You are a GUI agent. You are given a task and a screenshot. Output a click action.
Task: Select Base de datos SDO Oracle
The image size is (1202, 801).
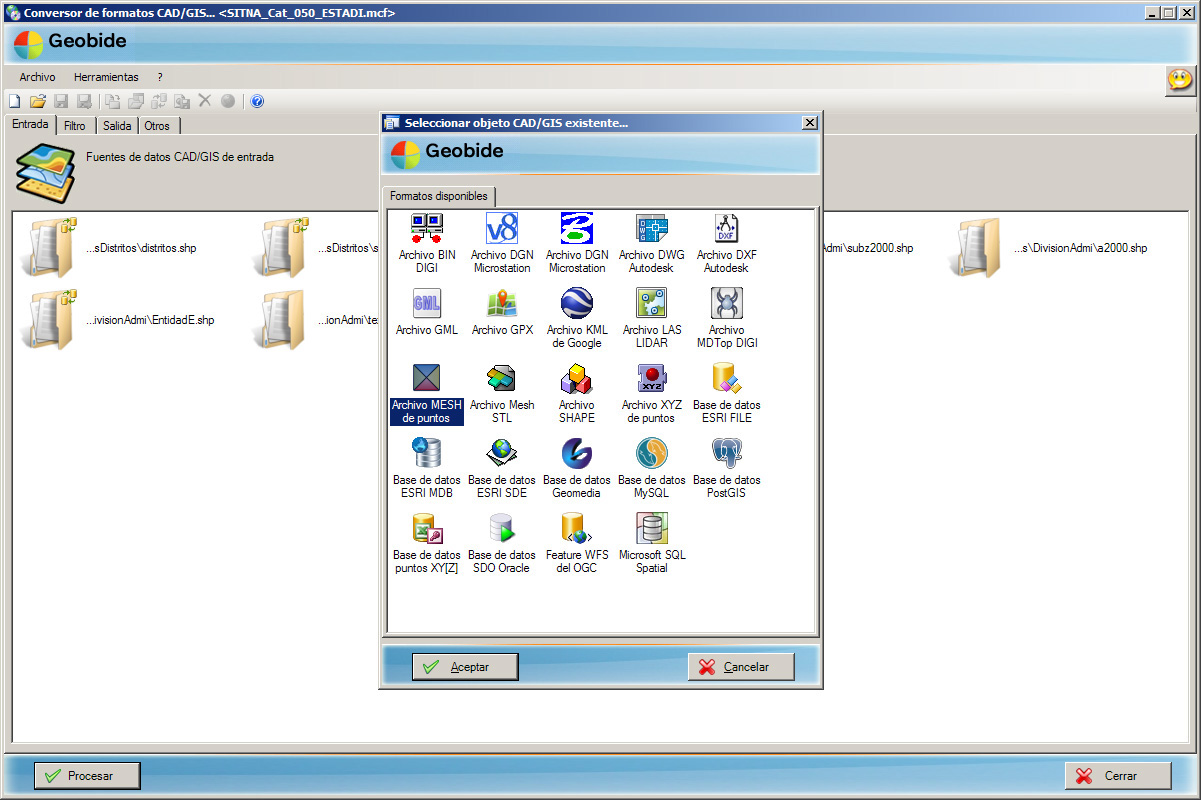[x=501, y=529]
